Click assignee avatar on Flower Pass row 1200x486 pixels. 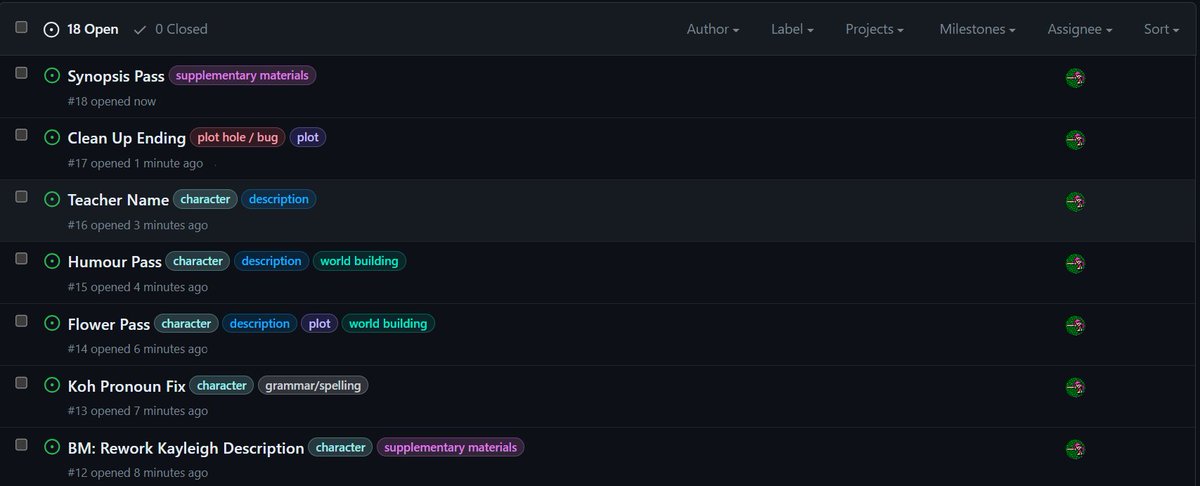[1076, 326]
